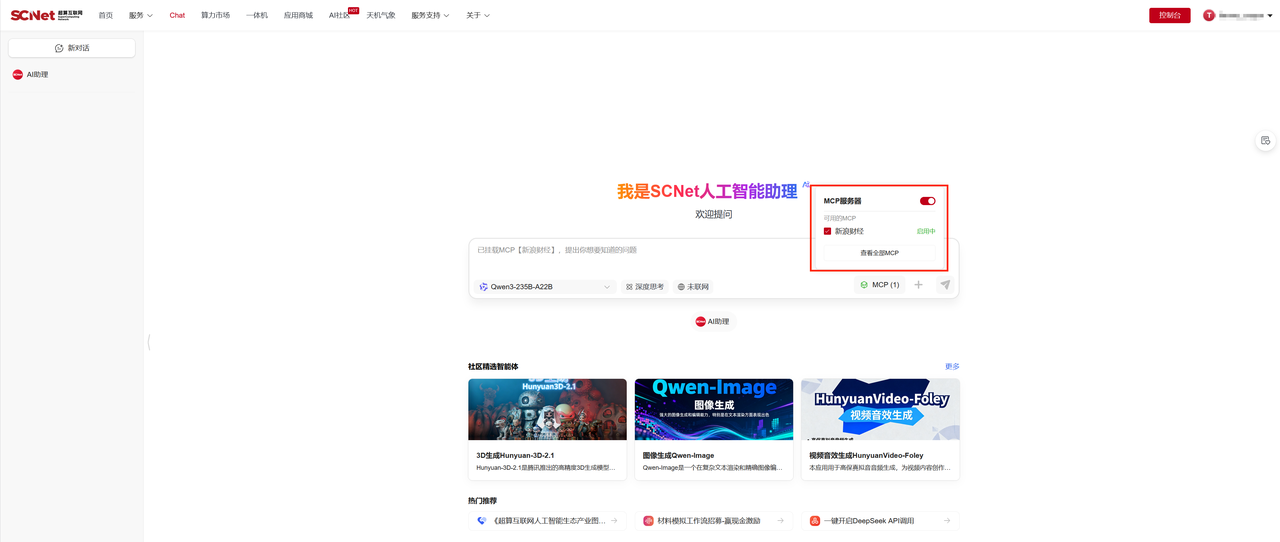Image resolution: width=1280 pixels, height=542 pixels.
Task: Toggle the 未联网 web search option
Action: pos(693,287)
